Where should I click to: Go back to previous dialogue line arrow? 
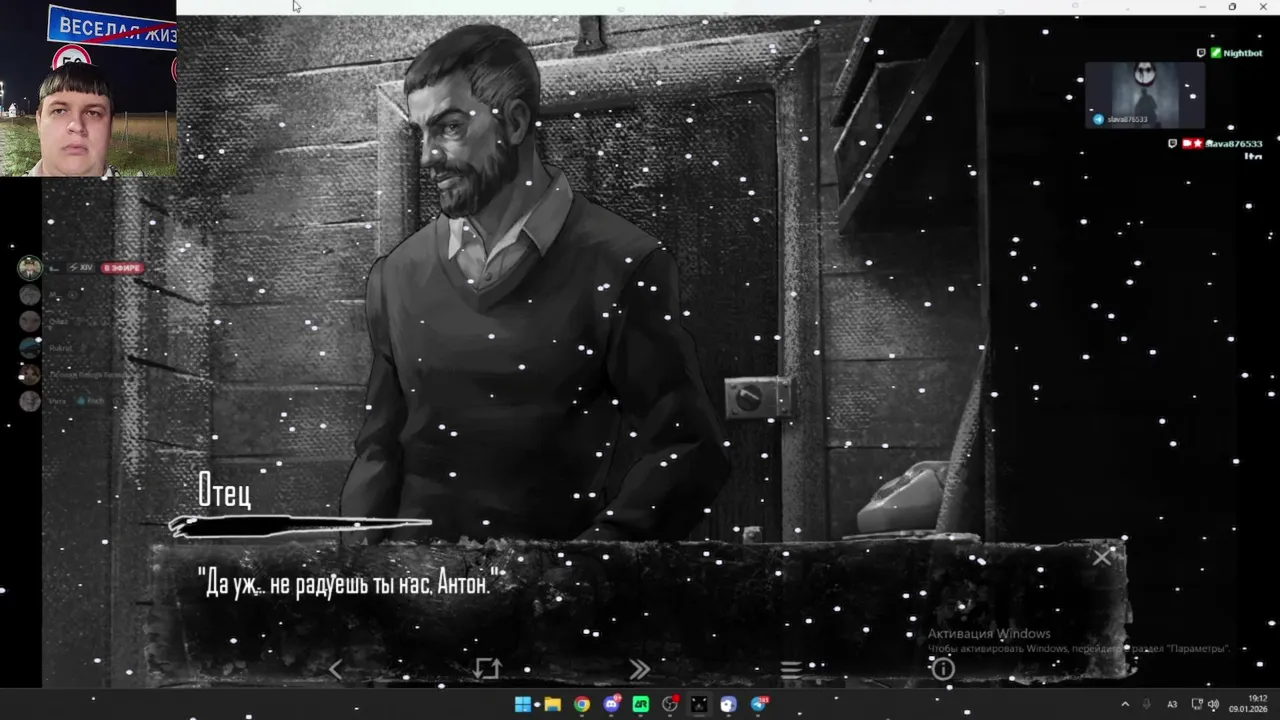pyautogui.click(x=336, y=670)
